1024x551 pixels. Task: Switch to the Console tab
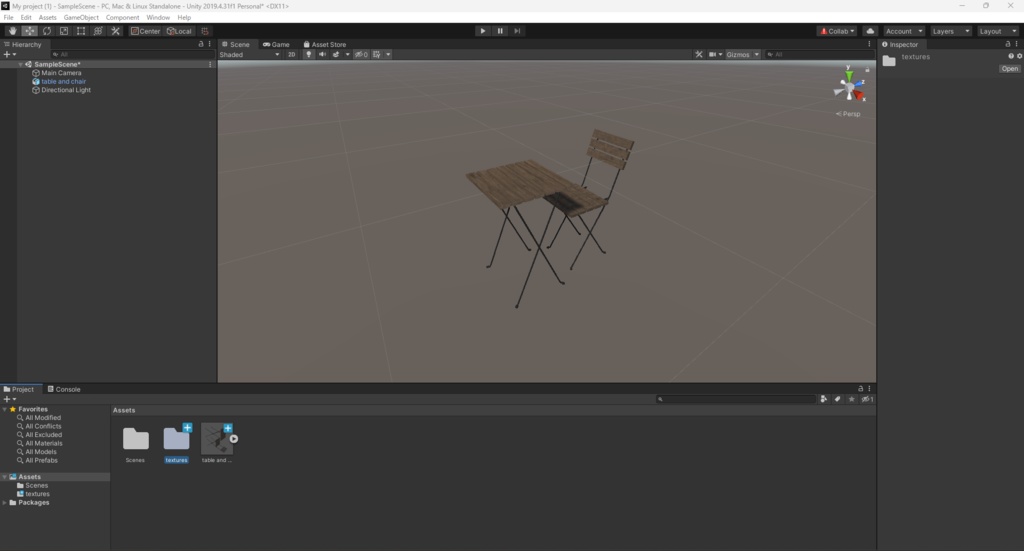tap(64, 389)
